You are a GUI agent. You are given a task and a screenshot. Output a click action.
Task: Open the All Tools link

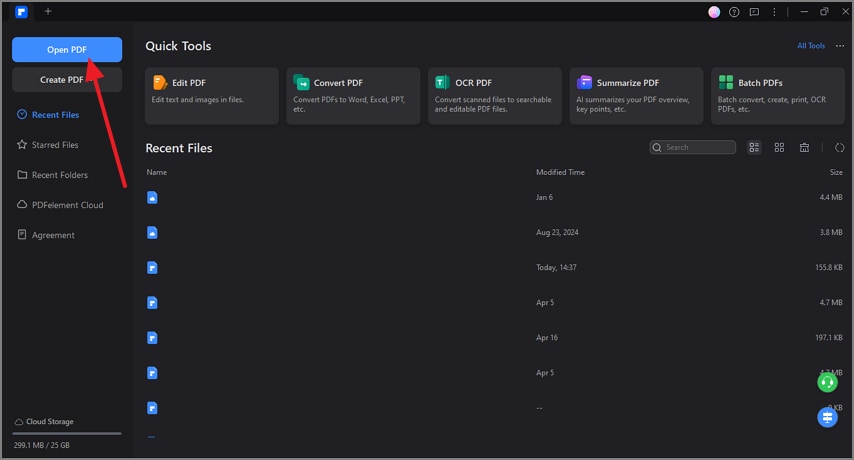[x=810, y=46]
